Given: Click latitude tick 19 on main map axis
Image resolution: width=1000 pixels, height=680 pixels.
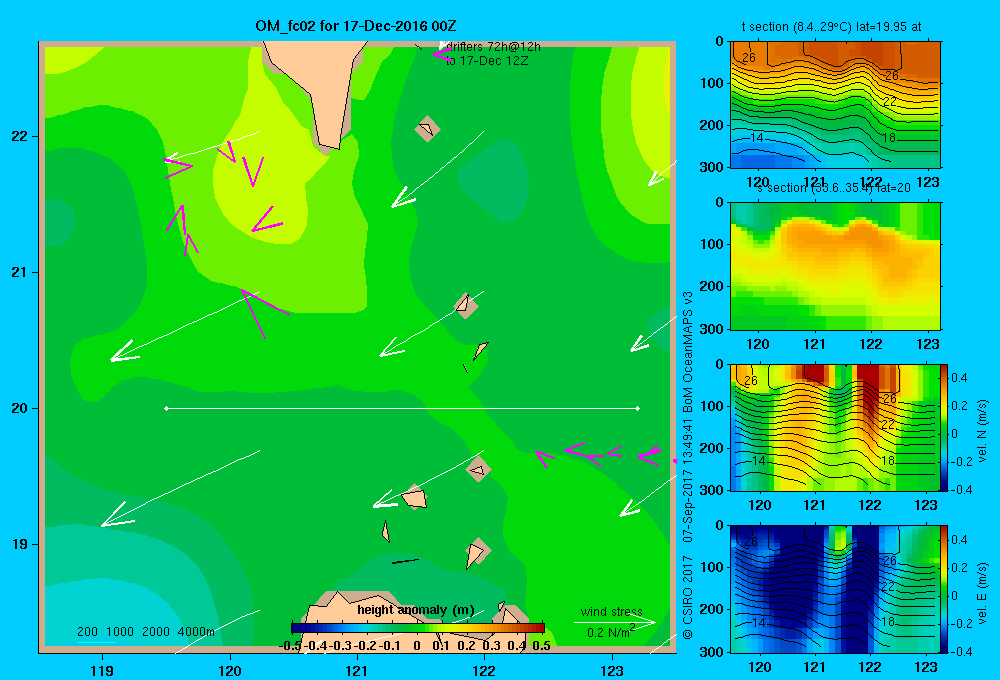Looking at the screenshot, I should pos(19,544).
